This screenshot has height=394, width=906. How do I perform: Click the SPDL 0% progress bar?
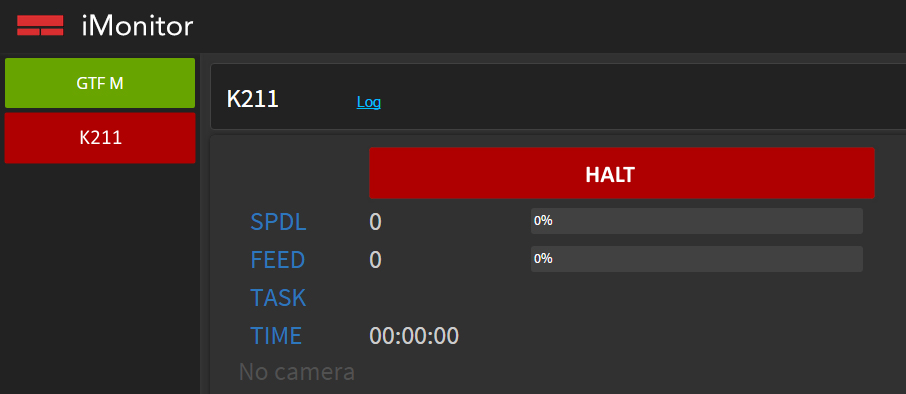pos(697,221)
